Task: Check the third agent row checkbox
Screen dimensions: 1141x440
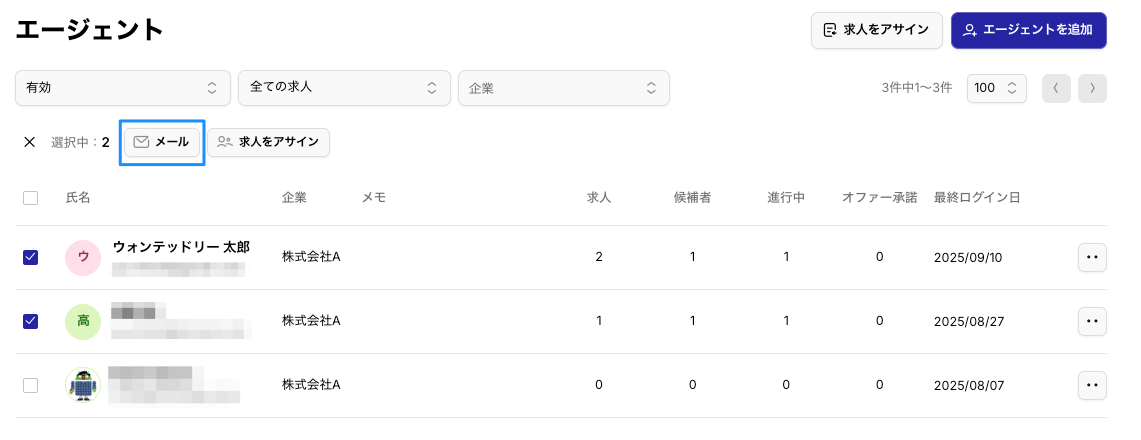Action: click(x=31, y=385)
